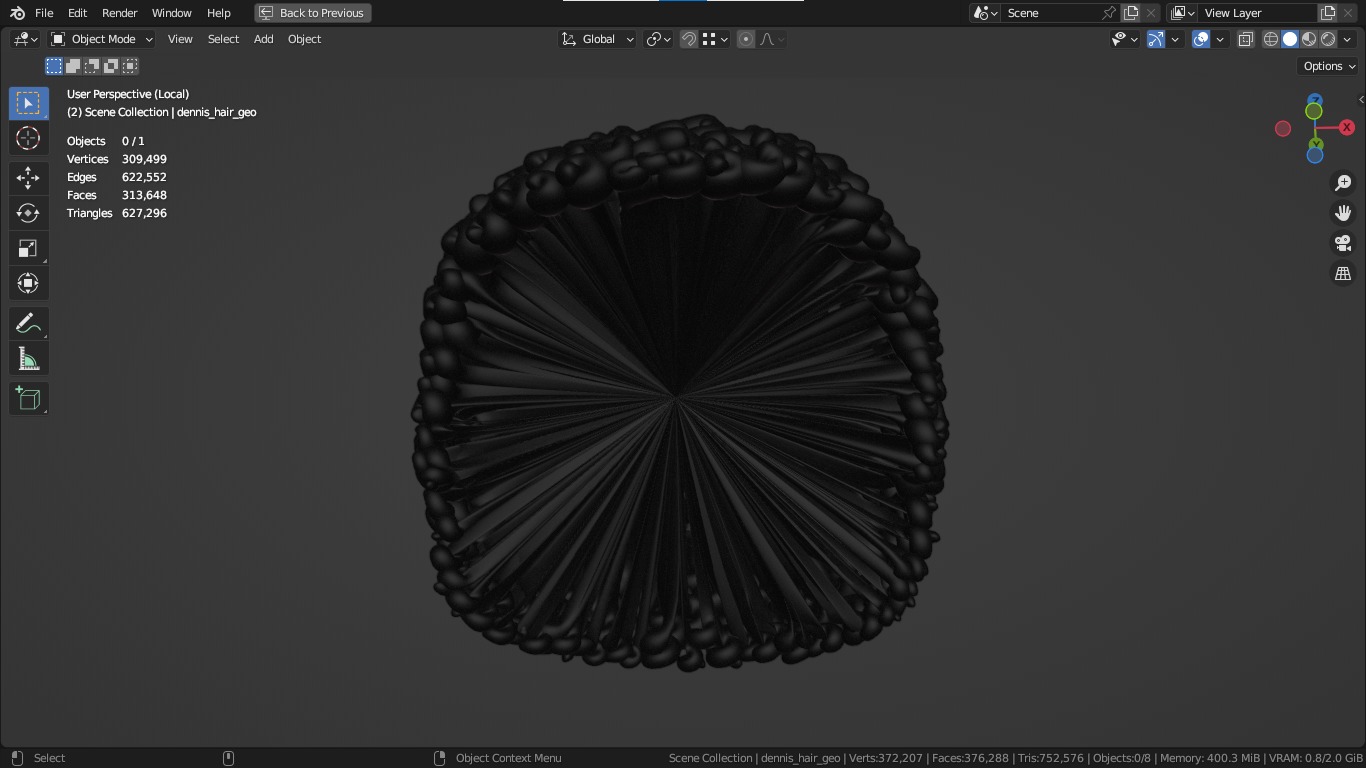This screenshot has width=1366, height=768.
Task: Open the Options dropdown
Action: pos(1329,66)
